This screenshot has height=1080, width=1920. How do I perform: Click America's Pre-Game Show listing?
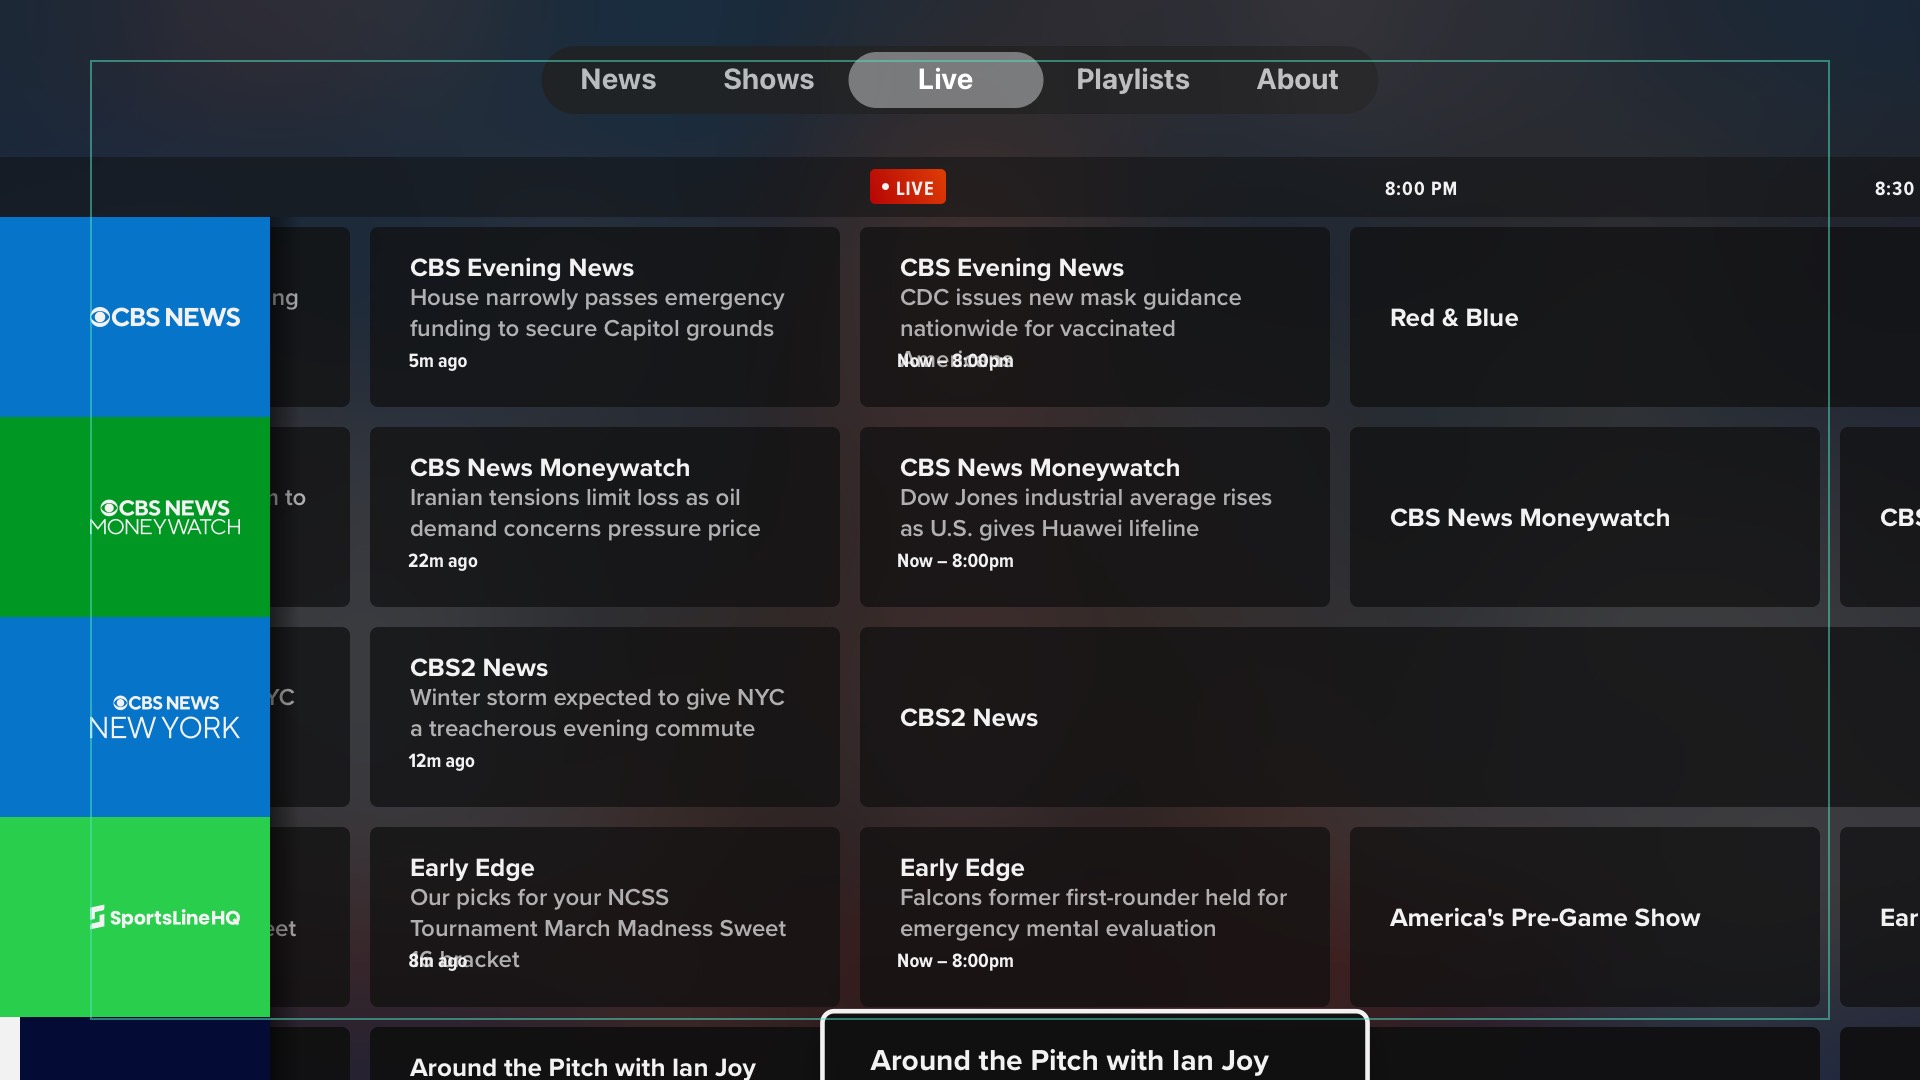click(x=1583, y=917)
